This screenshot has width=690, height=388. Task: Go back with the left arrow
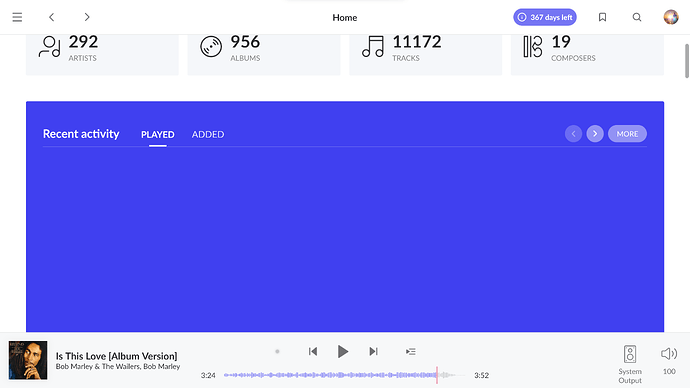(x=51, y=17)
